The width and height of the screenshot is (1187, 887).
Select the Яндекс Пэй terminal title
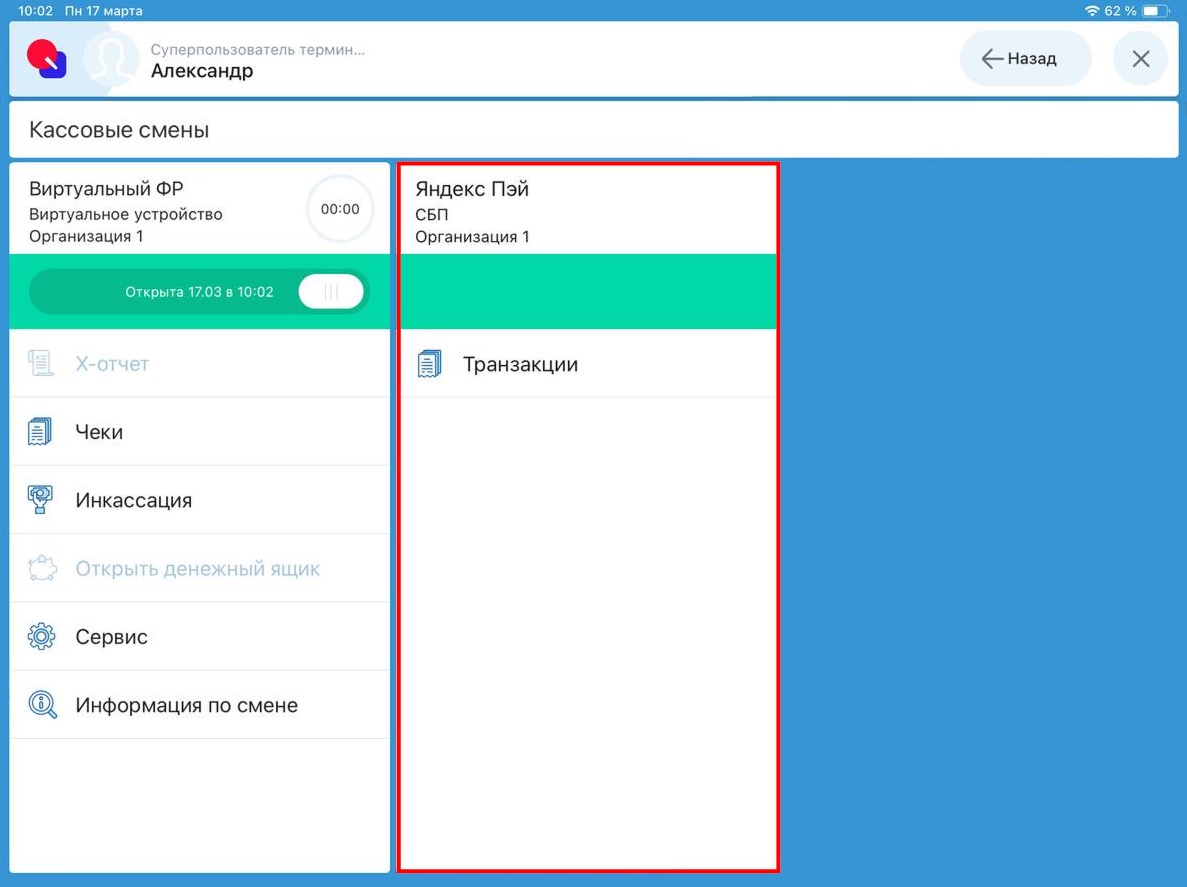(x=472, y=189)
